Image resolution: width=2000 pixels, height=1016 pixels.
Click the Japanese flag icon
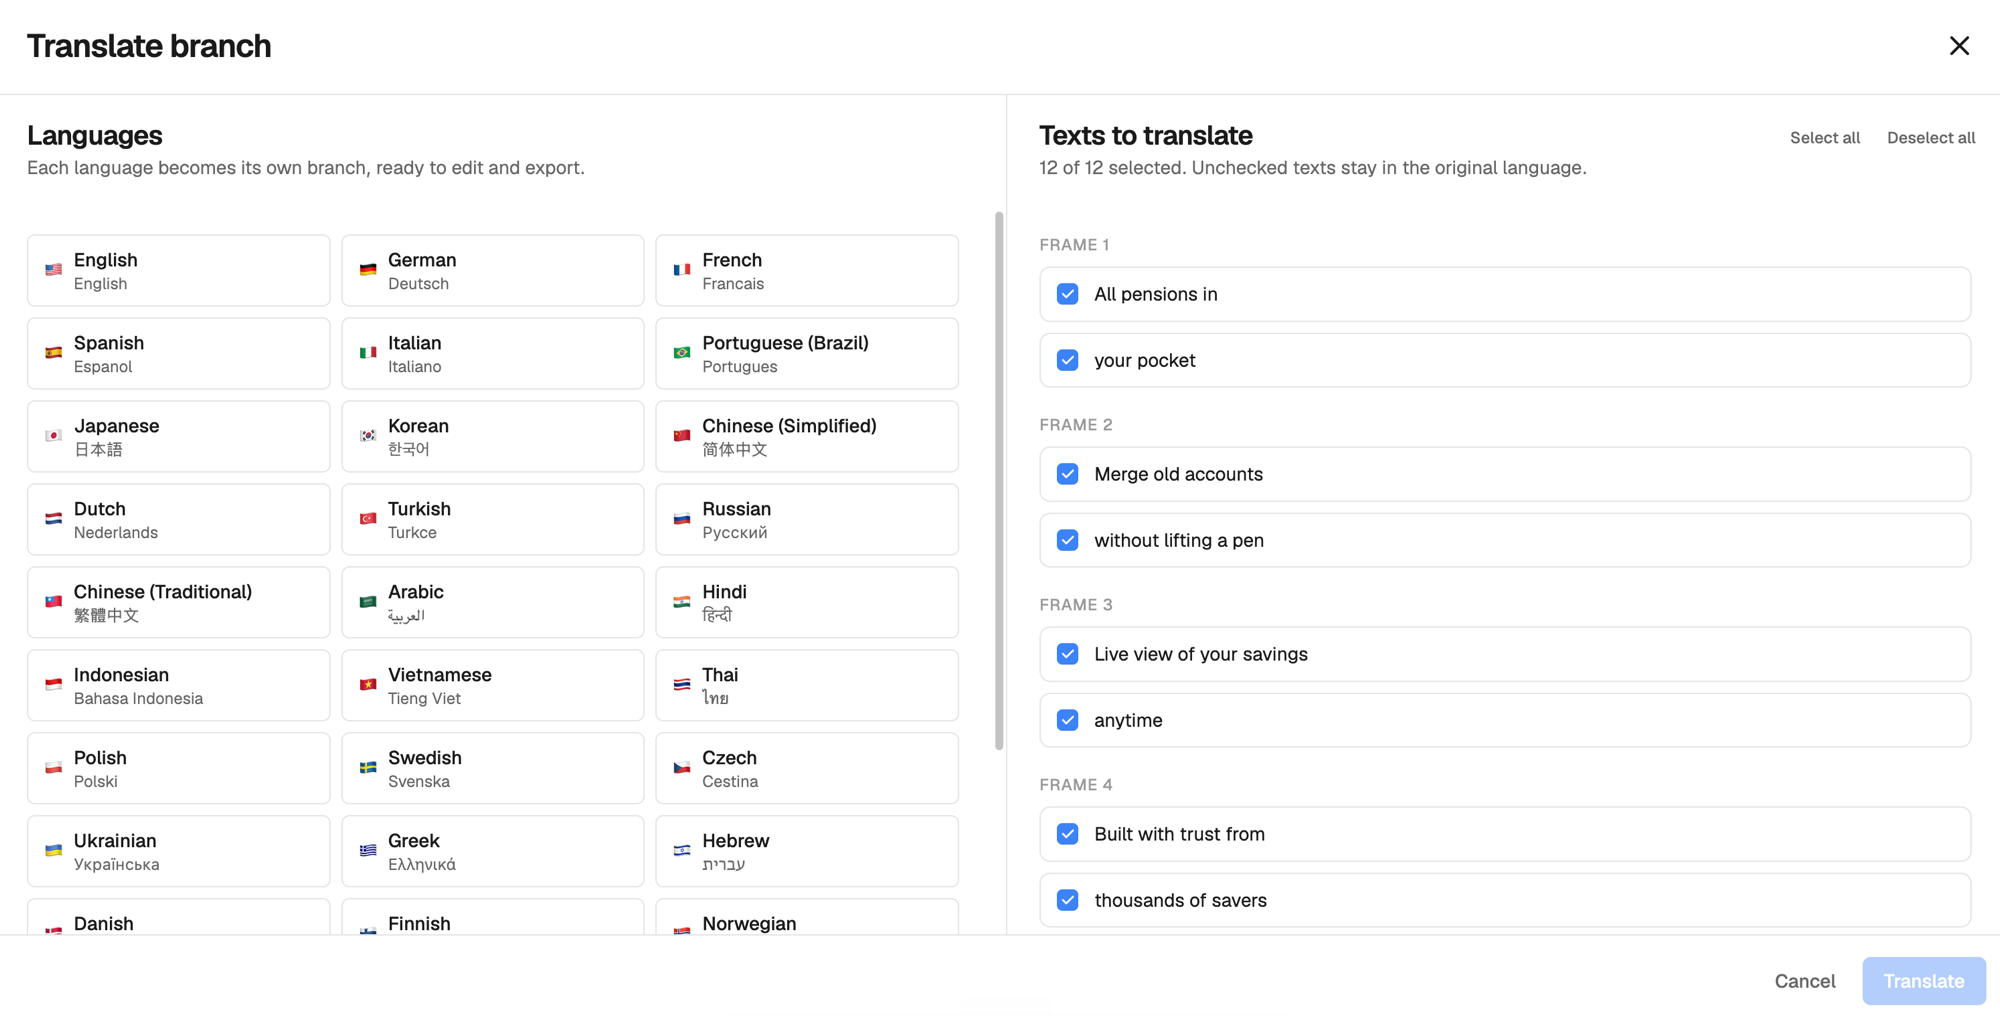54,436
